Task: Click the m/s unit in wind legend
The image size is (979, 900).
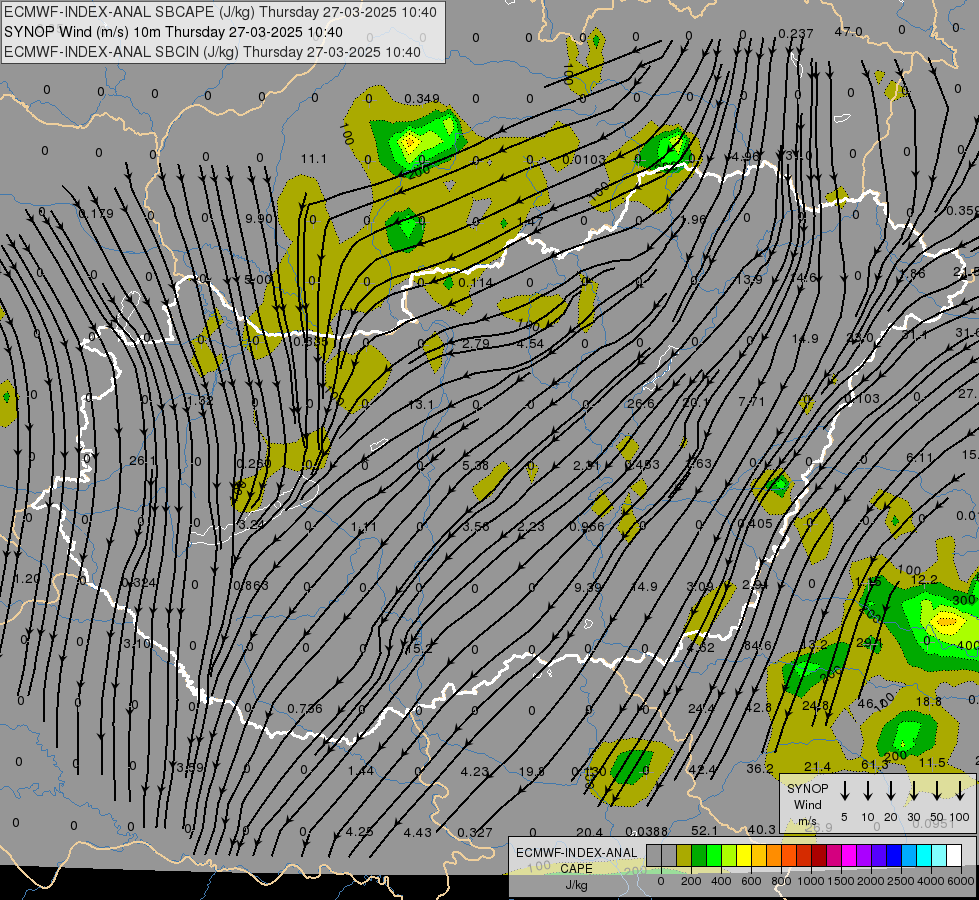Action: pyautogui.click(x=807, y=821)
